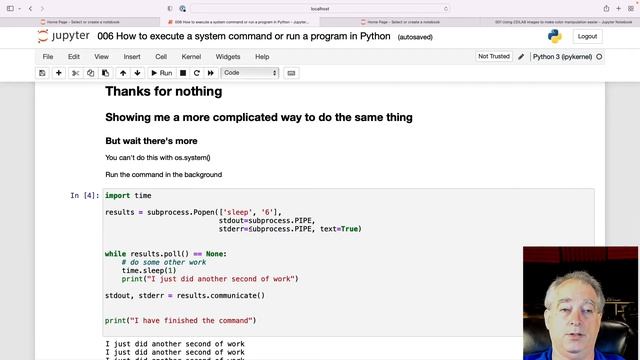The image size is (640, 360).
Task: Click the (autosaved) status text
Action: point(415,37)
